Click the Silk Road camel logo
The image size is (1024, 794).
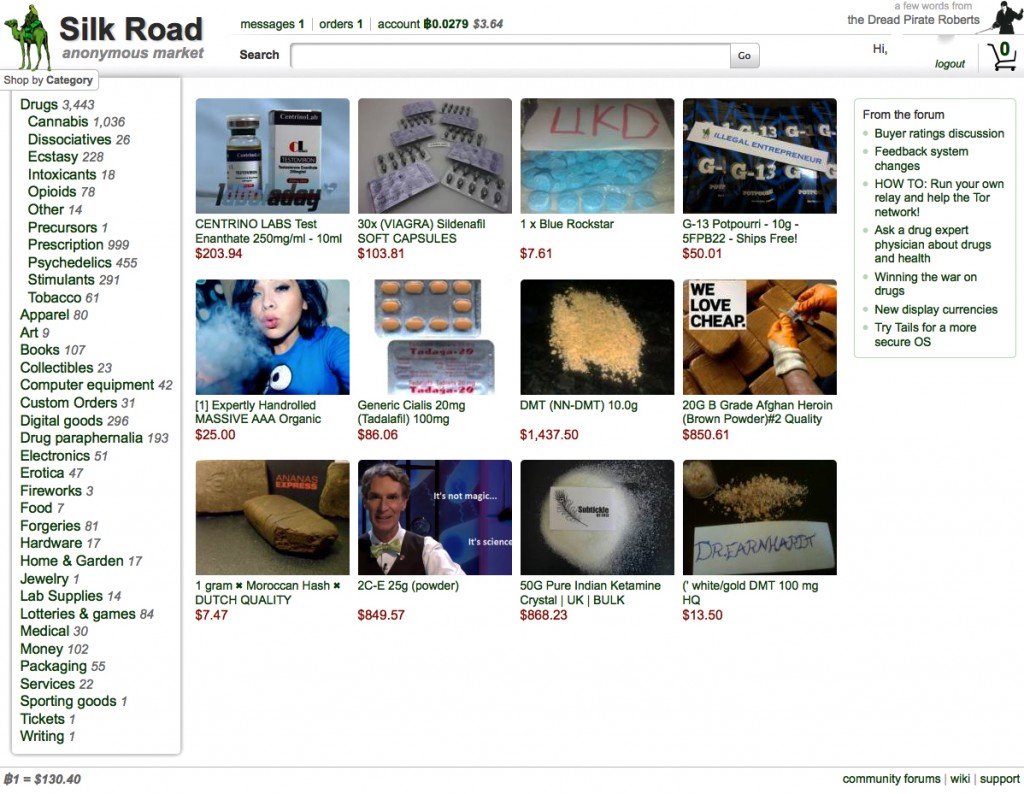pyautogui.click(x=28, y=38)
